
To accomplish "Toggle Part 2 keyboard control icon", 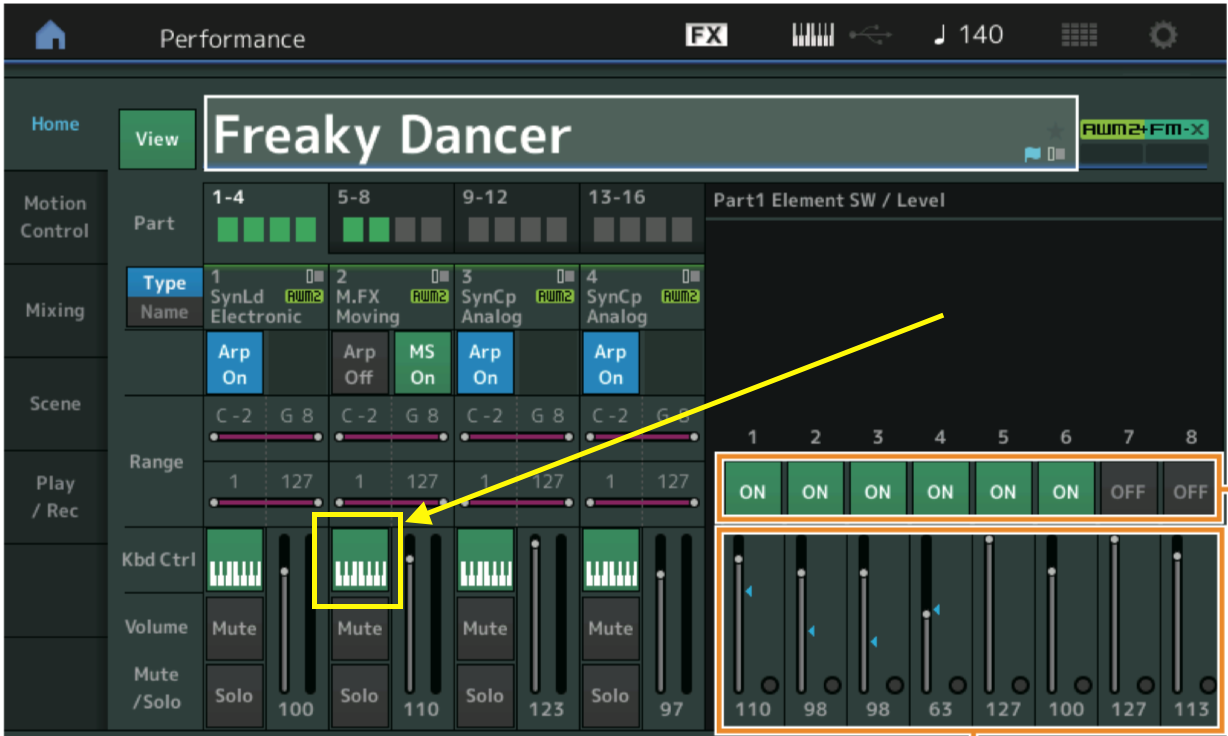I will pos(359,559).
